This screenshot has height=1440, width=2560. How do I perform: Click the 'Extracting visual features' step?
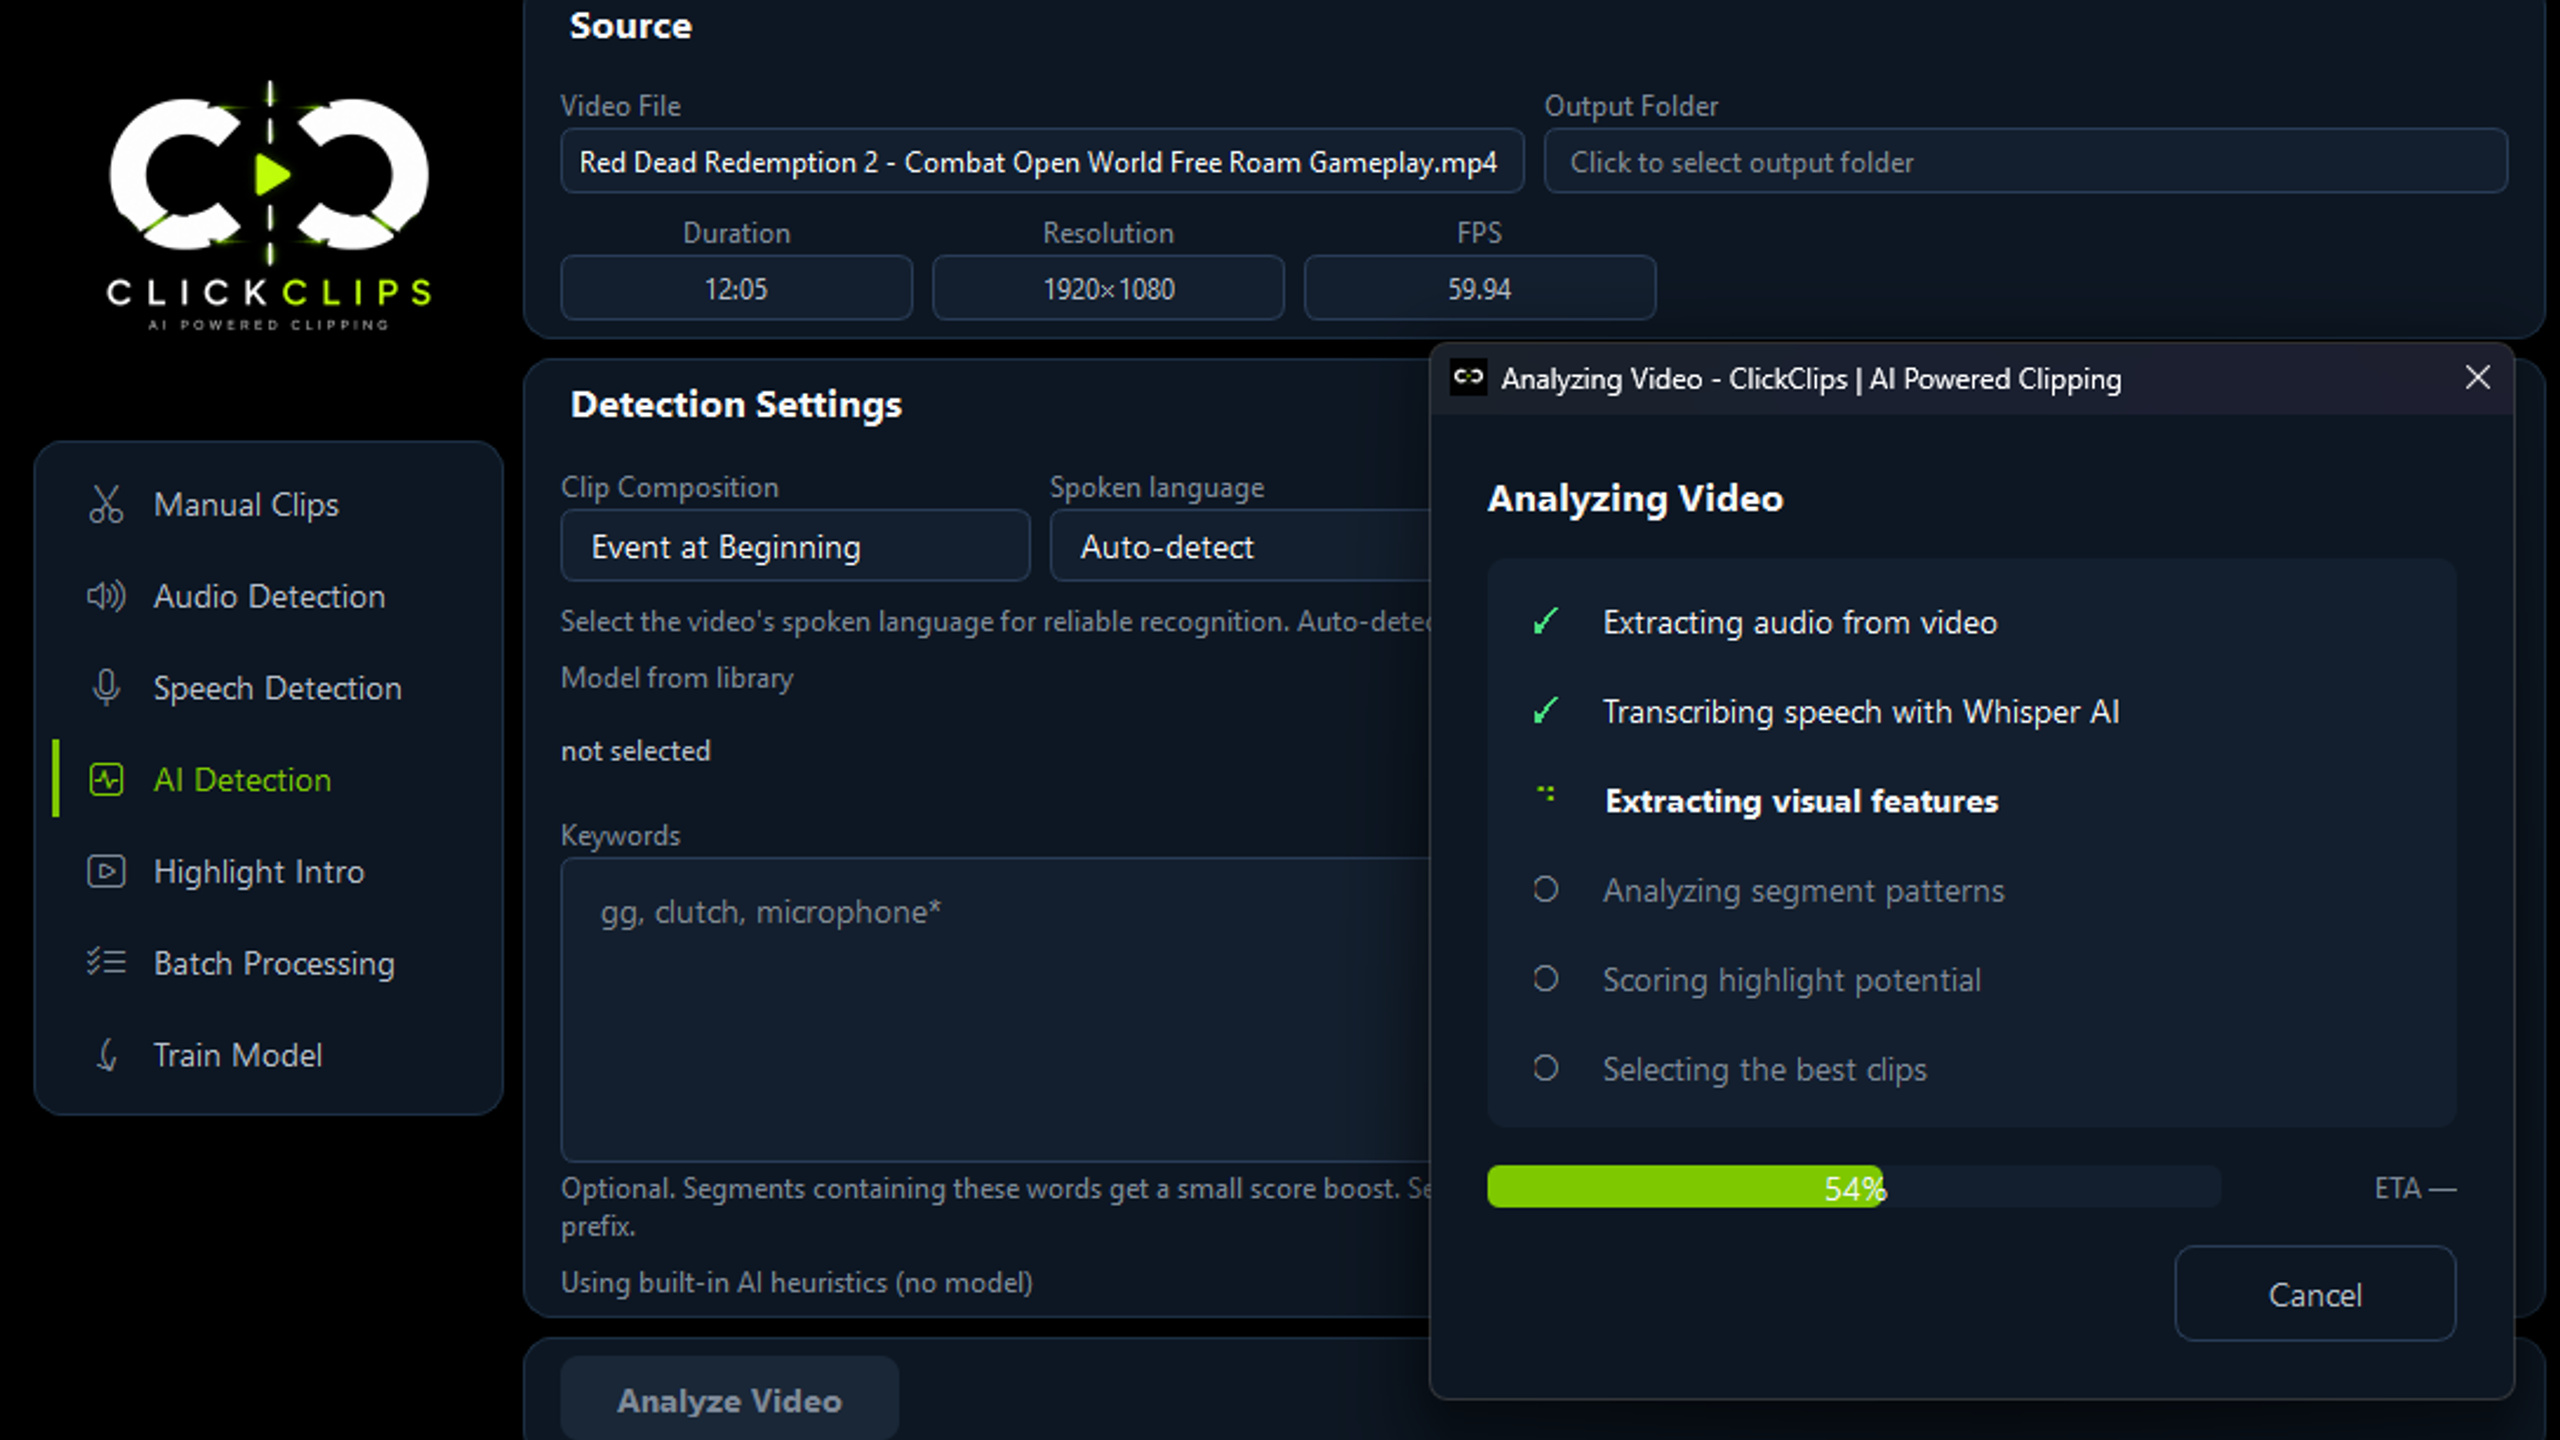tap(1801, 801)
